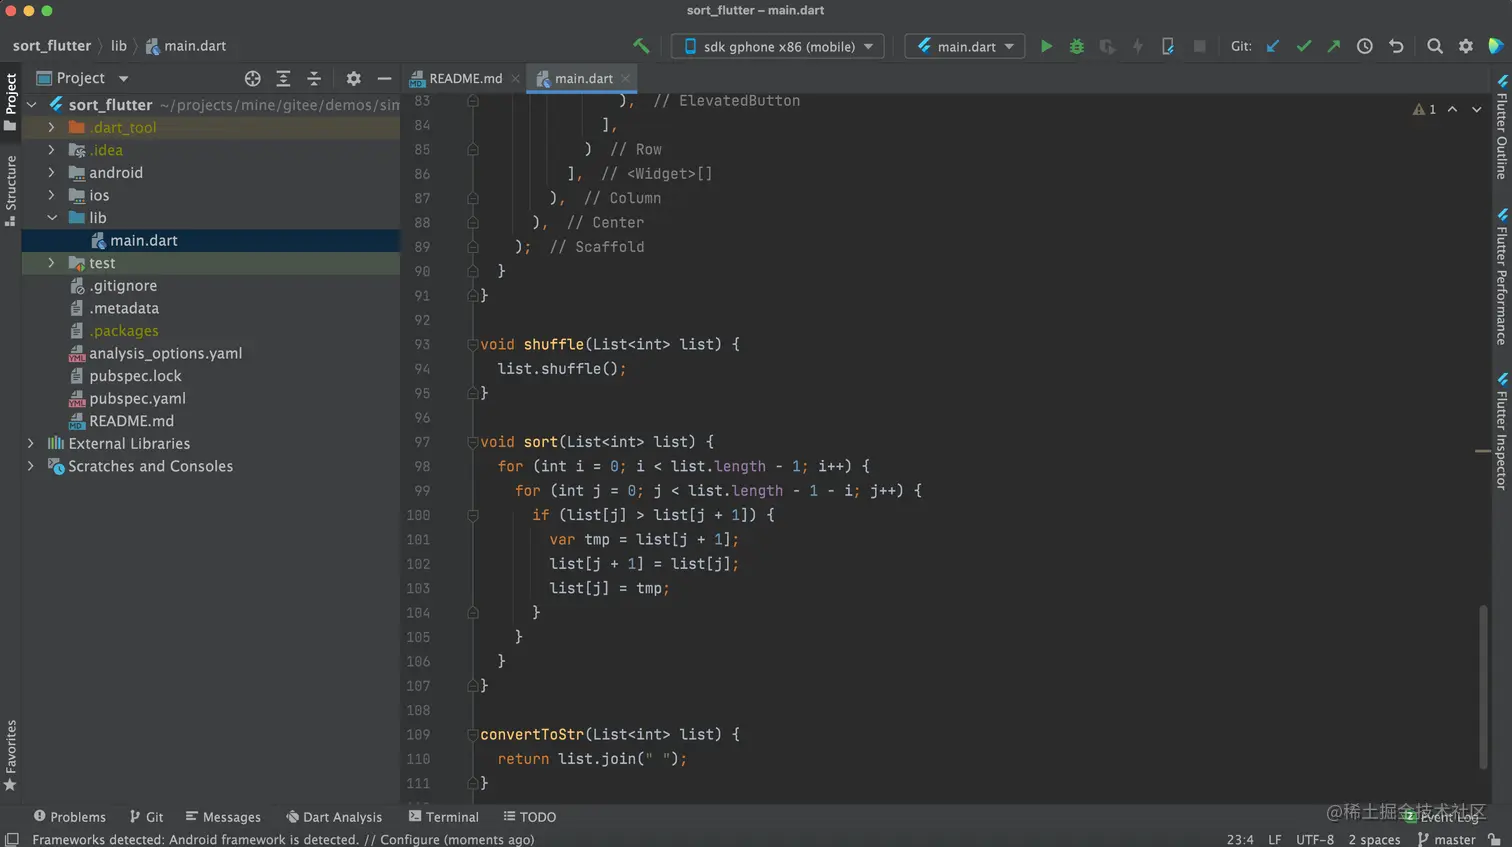The image size is (1512, 847).
Task: Open the Messages tool window tab
Action: 223,817
